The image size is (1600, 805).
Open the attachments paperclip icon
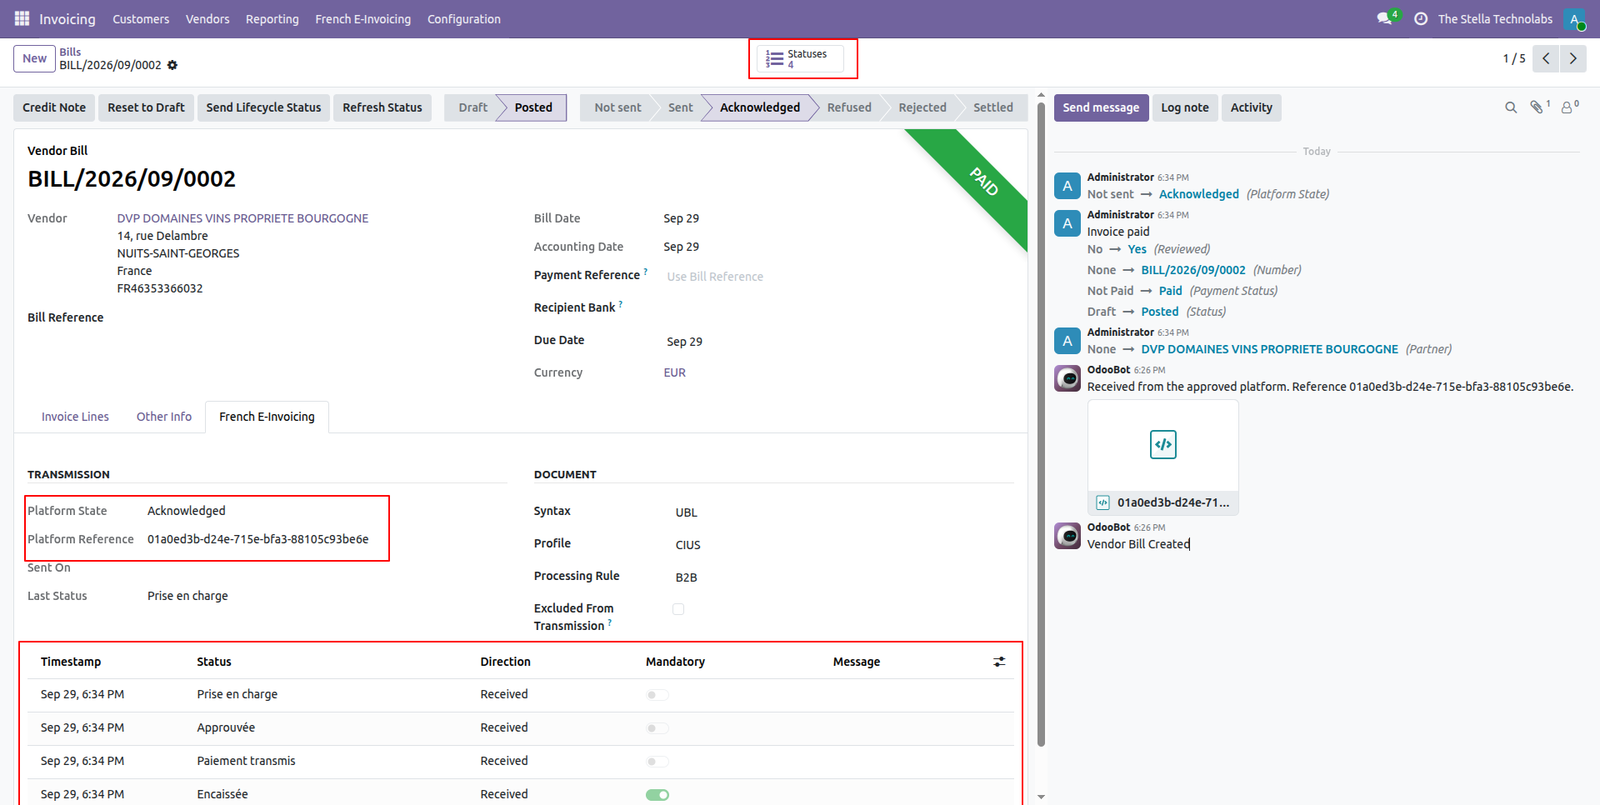coord(1539,106)
